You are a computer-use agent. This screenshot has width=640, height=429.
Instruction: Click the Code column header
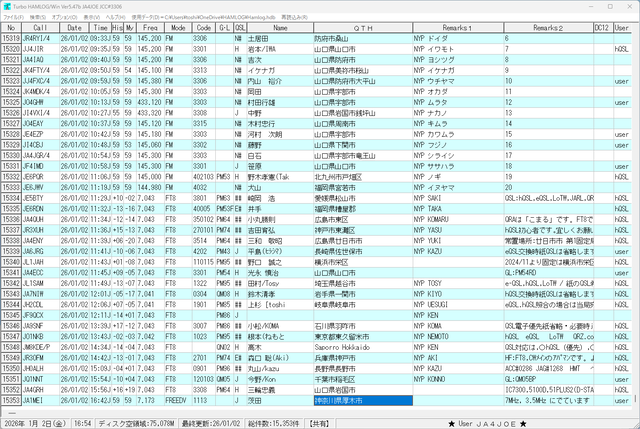point(204,28)
